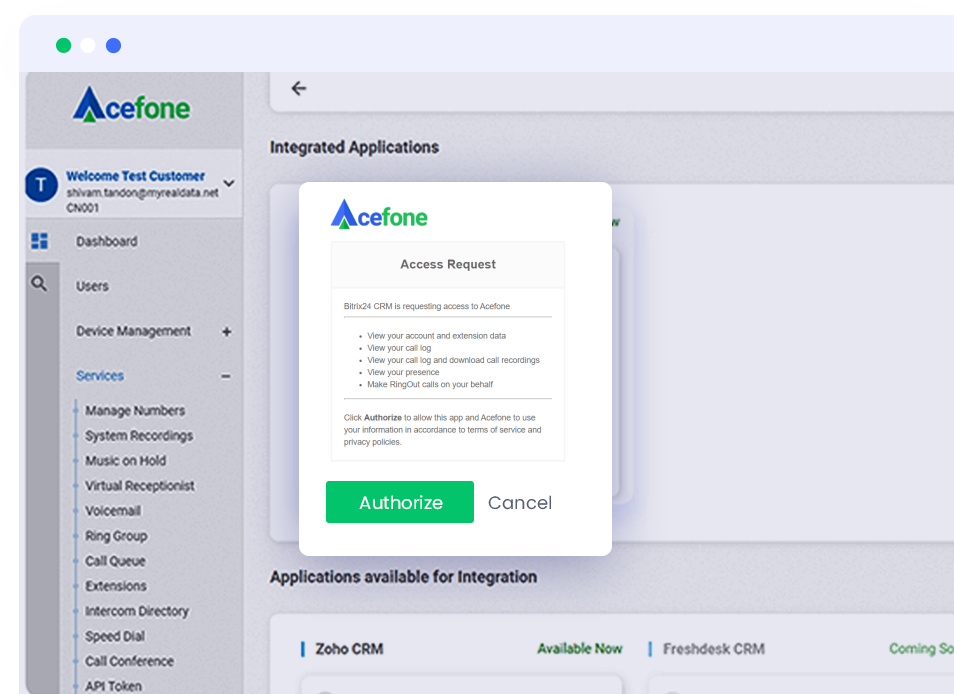
Task: Click Cancel in Access Request dialog
Action: (519, 503)
